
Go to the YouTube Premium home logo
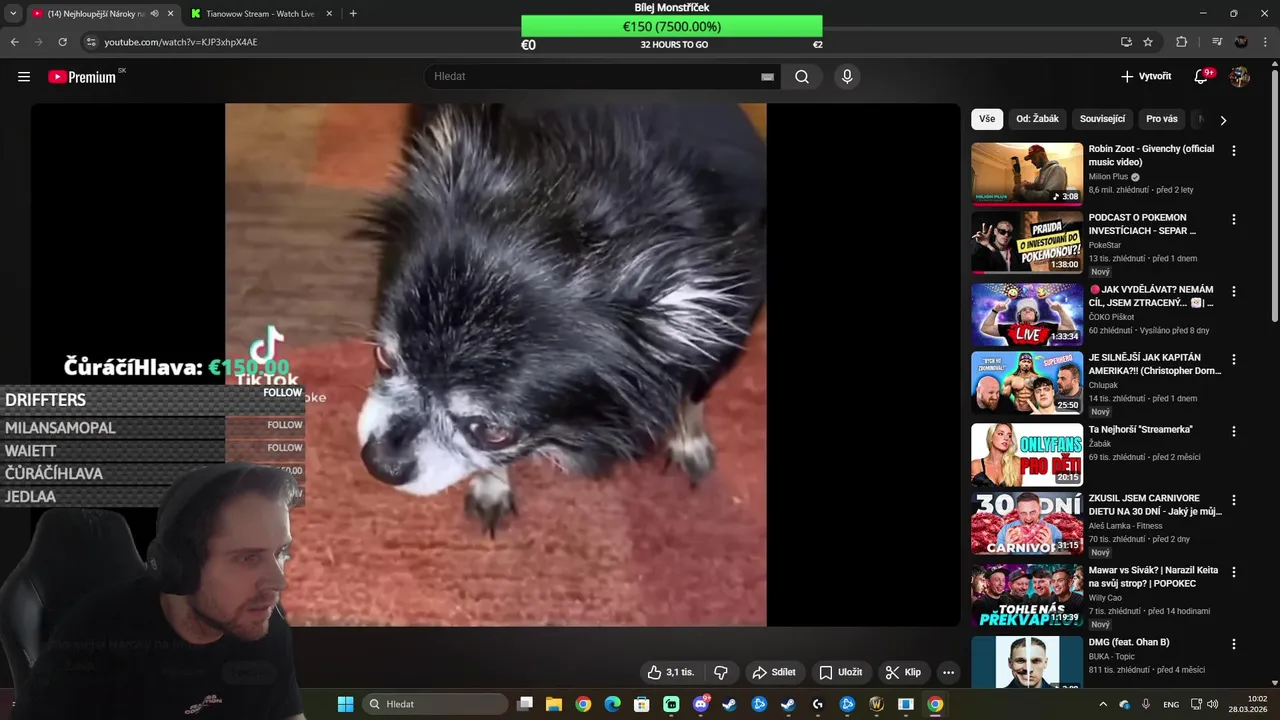tap(82, 77)
